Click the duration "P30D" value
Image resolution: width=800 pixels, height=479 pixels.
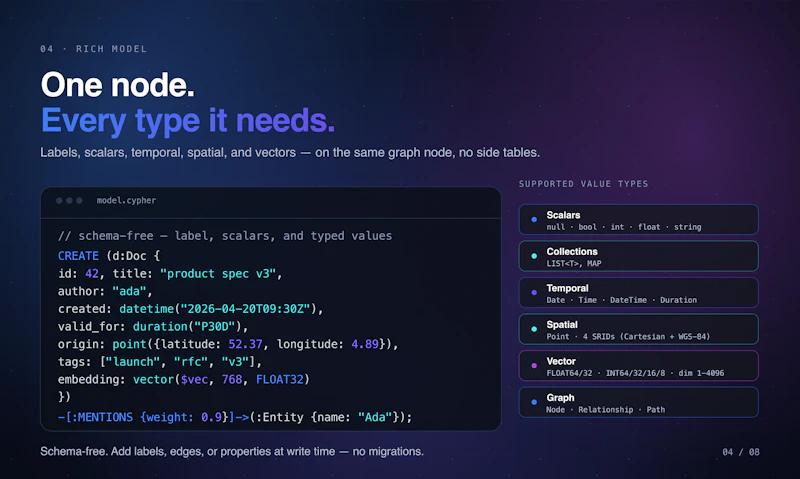pos(214,326)
